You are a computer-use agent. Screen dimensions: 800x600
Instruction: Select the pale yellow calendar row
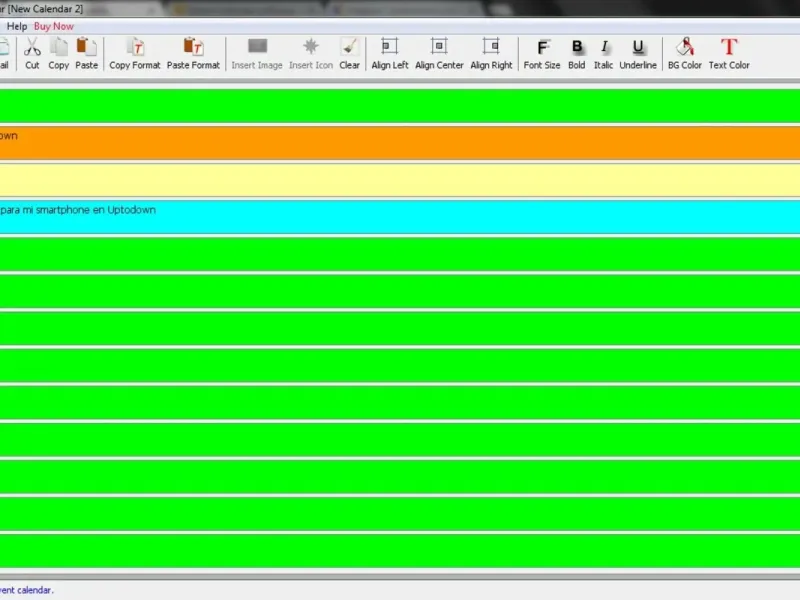tap(400, 180)
